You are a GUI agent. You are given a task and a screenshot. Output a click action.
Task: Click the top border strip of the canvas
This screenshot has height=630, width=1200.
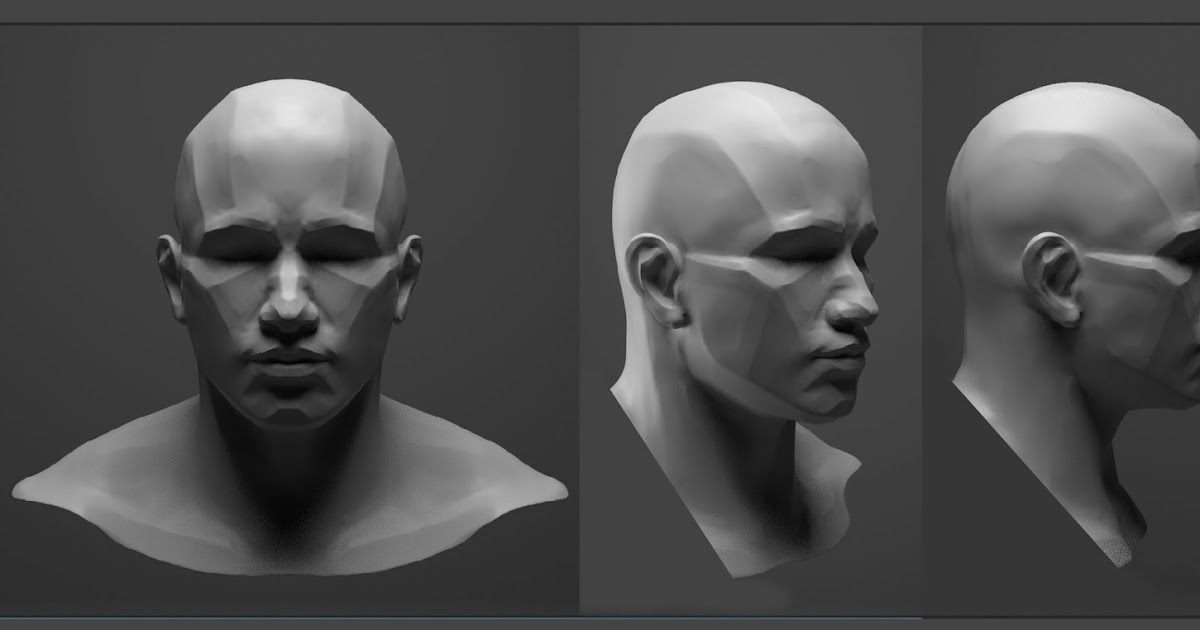point(600,12)
